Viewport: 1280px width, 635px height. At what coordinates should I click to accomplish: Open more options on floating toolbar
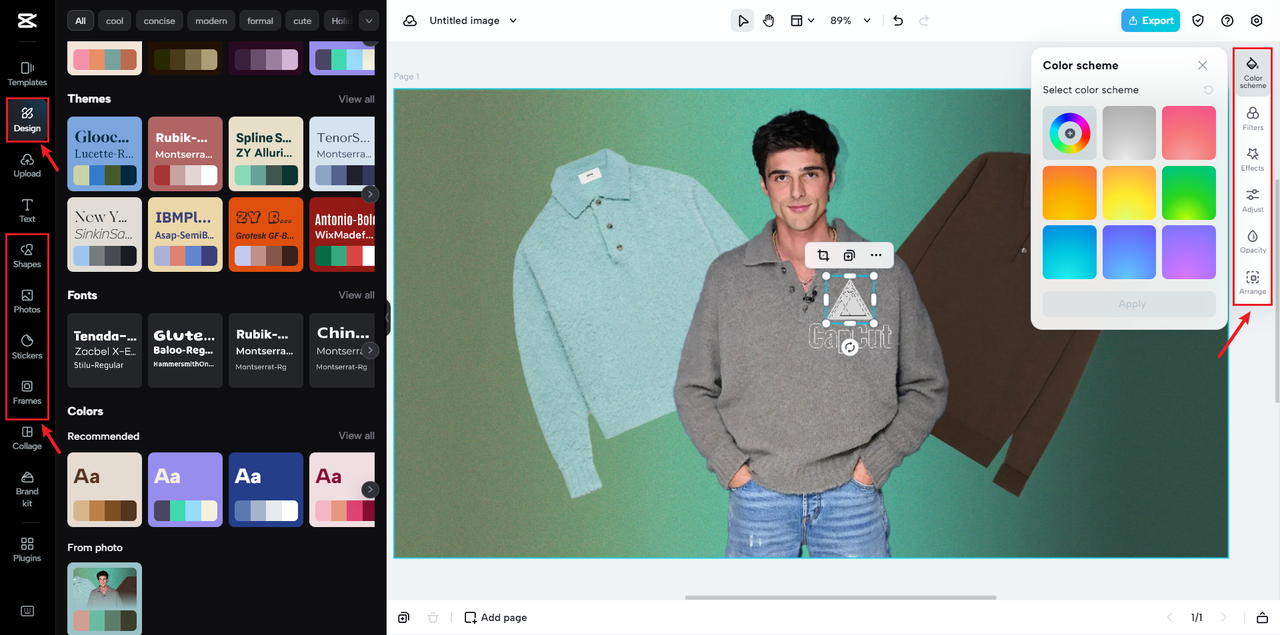876,256
